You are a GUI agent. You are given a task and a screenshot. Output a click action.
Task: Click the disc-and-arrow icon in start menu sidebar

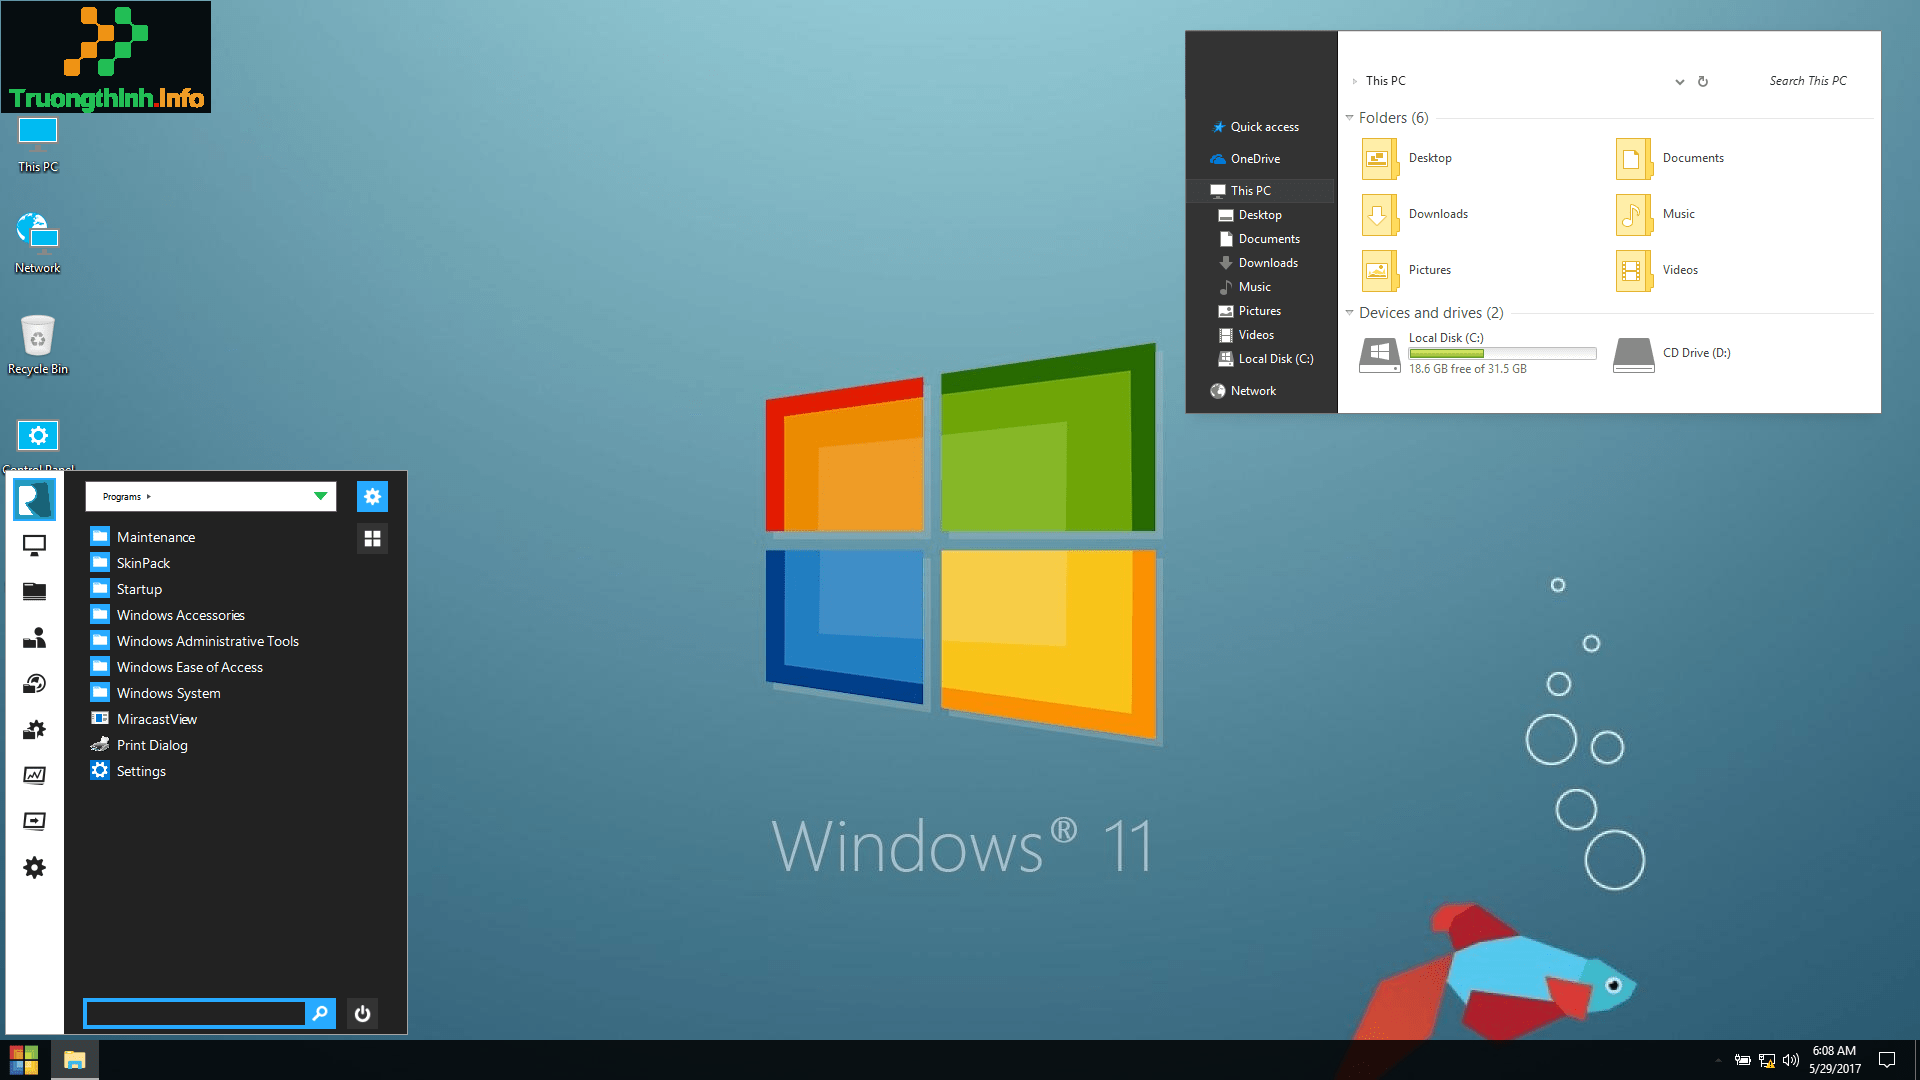pos(34,684)
